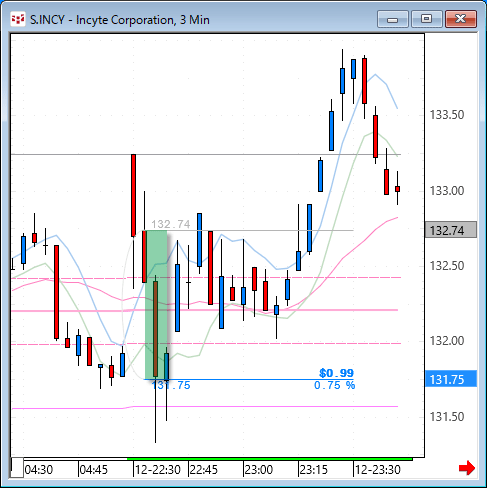
Task: Click the 133.00 price axis label
Action: click(x=447, y=191)
